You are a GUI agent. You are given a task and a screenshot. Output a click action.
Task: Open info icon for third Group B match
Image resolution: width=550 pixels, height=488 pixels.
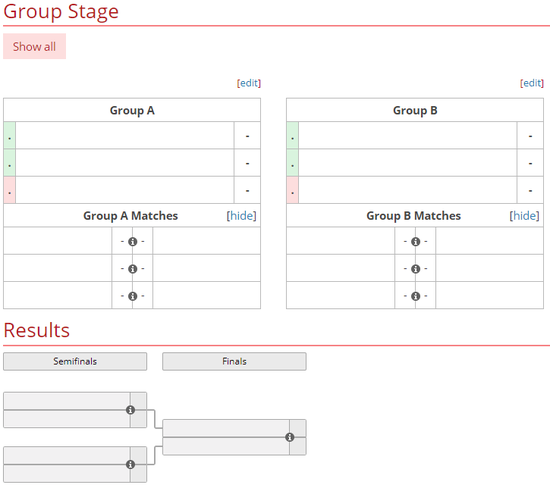[x=415, y=296]
